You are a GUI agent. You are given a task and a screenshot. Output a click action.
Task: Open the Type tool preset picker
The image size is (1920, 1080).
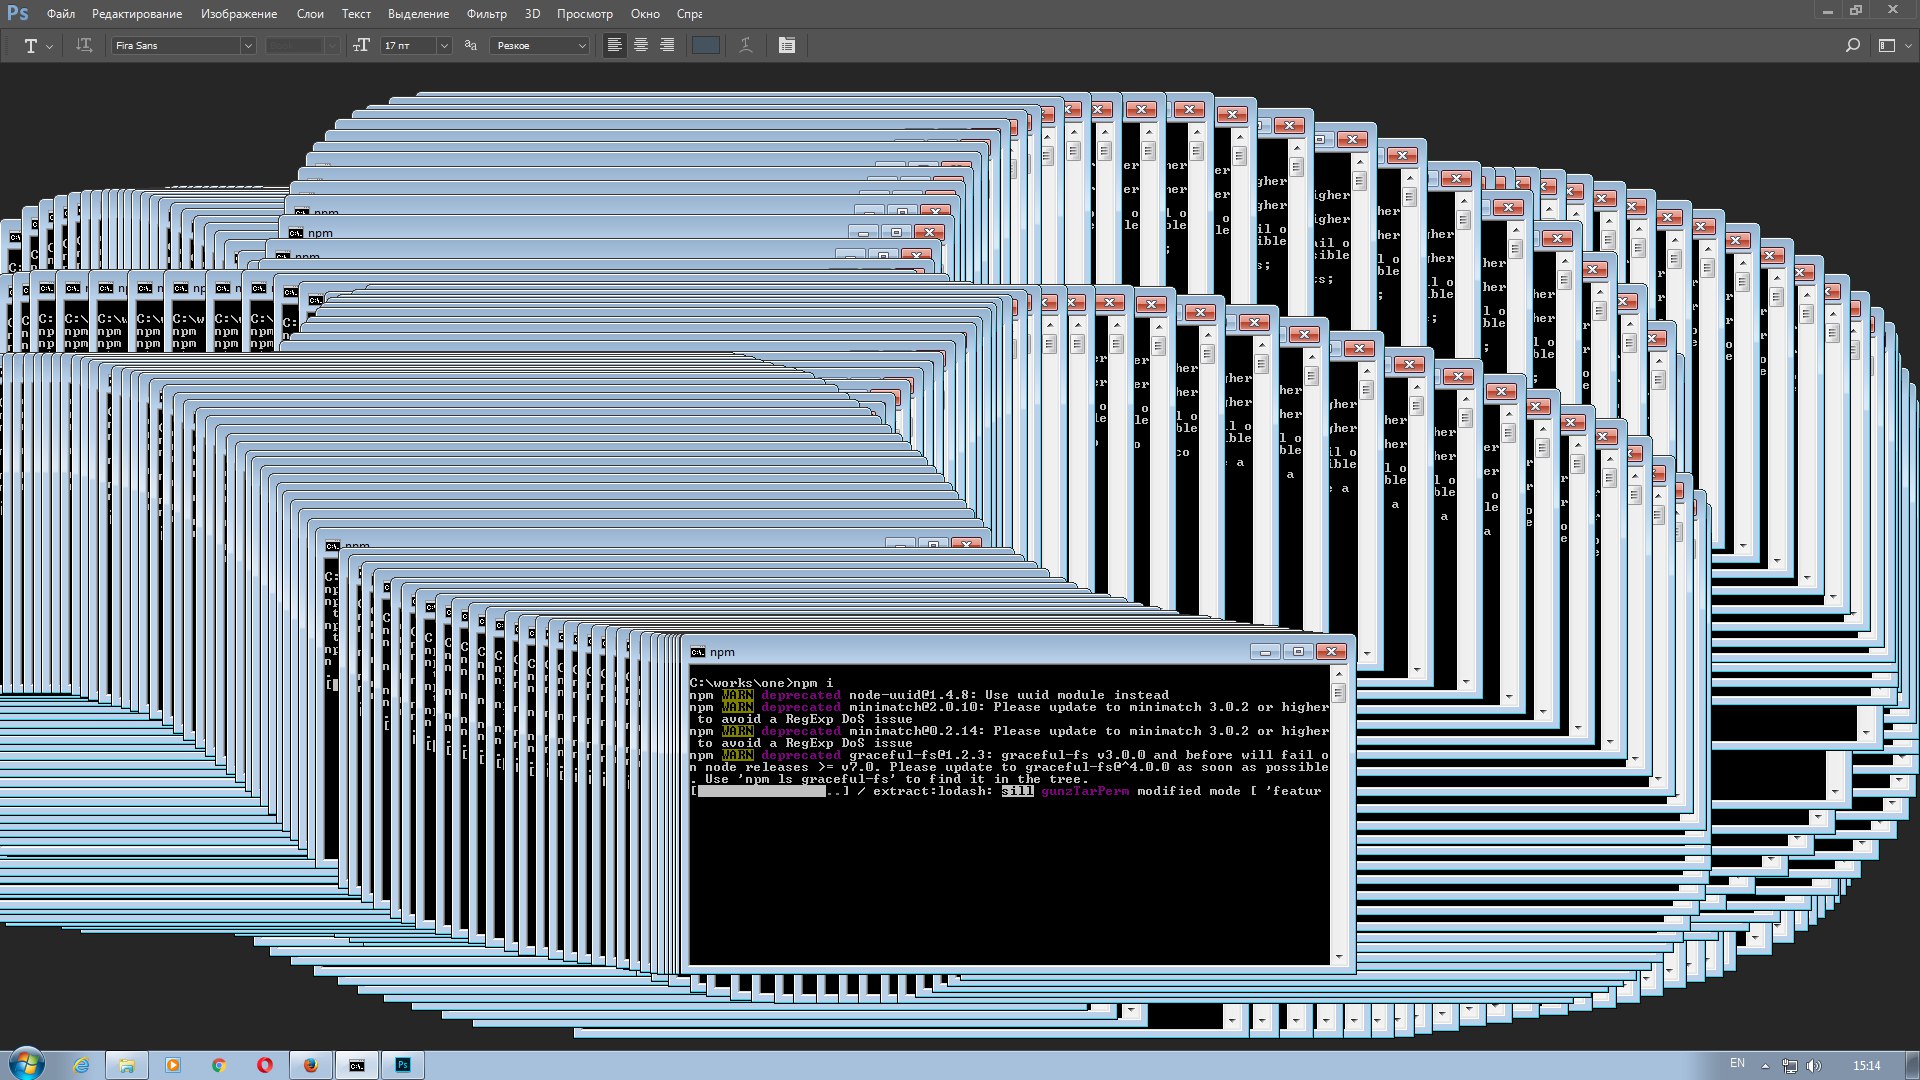coord(38,45)
